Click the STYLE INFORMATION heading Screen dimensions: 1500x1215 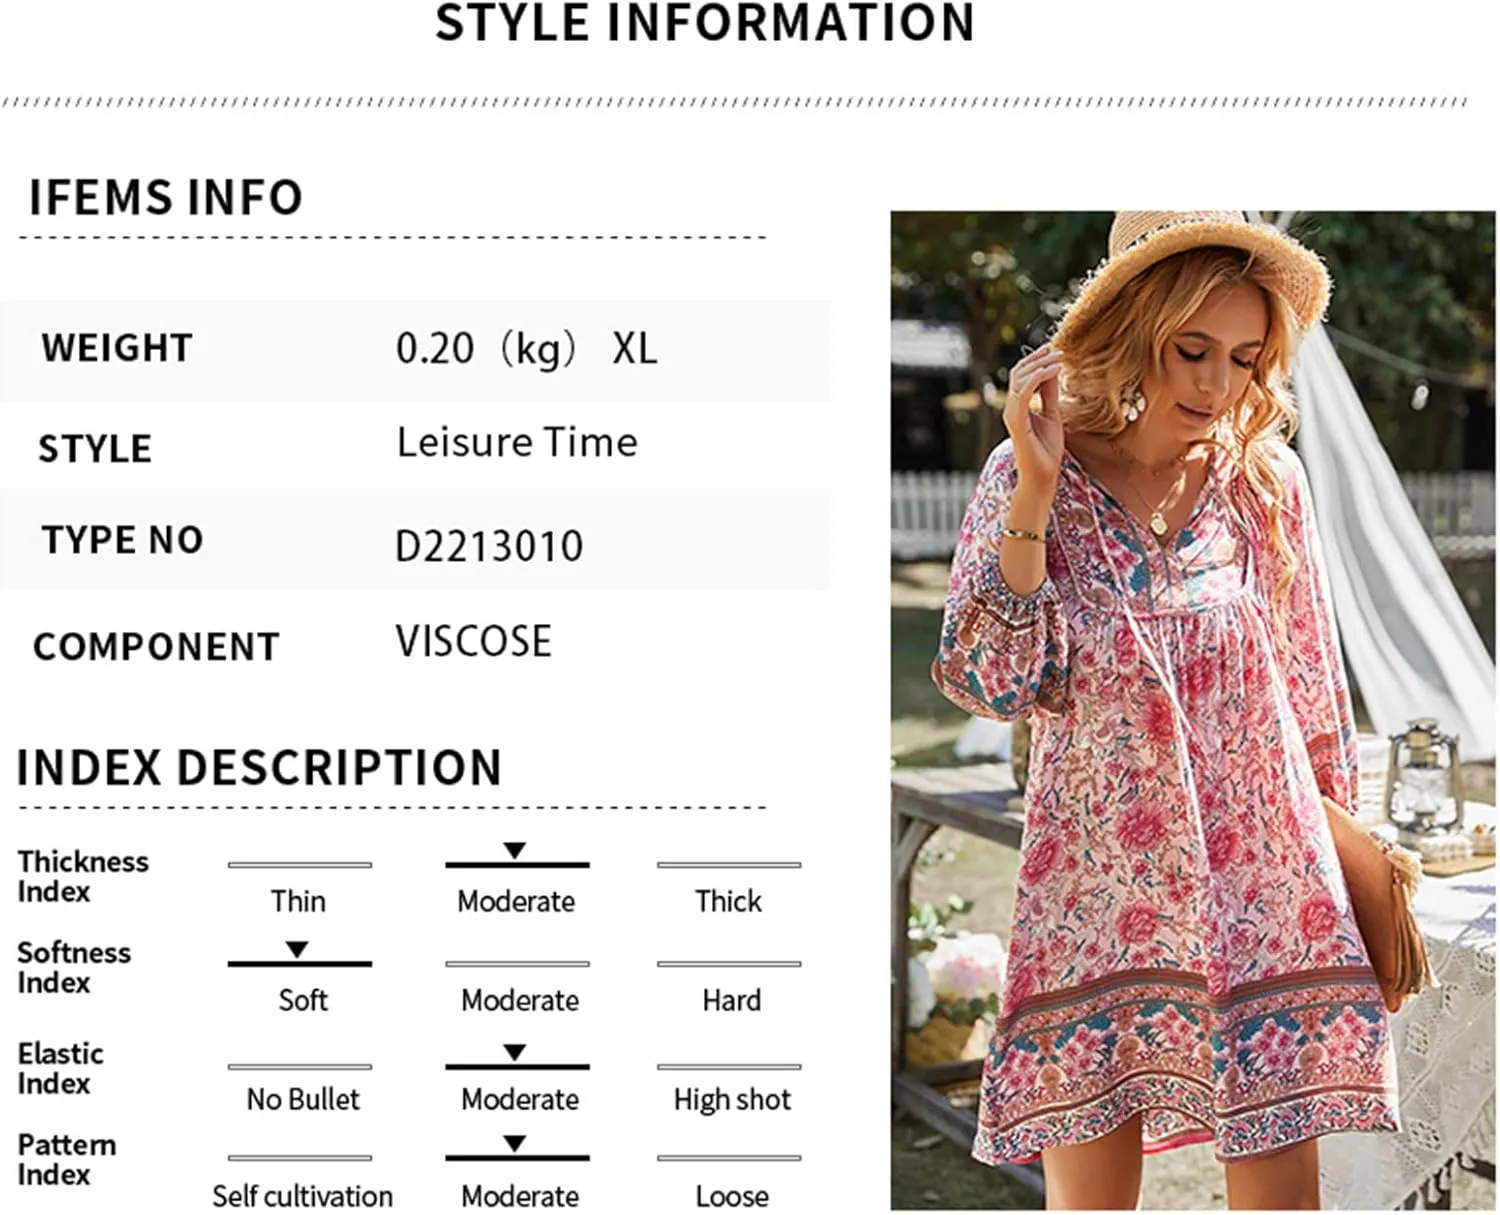(x=705, y=23)
